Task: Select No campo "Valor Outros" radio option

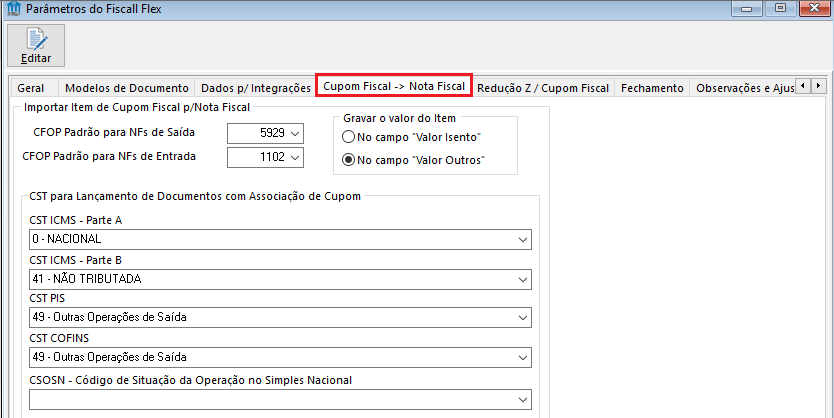Action: [413, 160]
